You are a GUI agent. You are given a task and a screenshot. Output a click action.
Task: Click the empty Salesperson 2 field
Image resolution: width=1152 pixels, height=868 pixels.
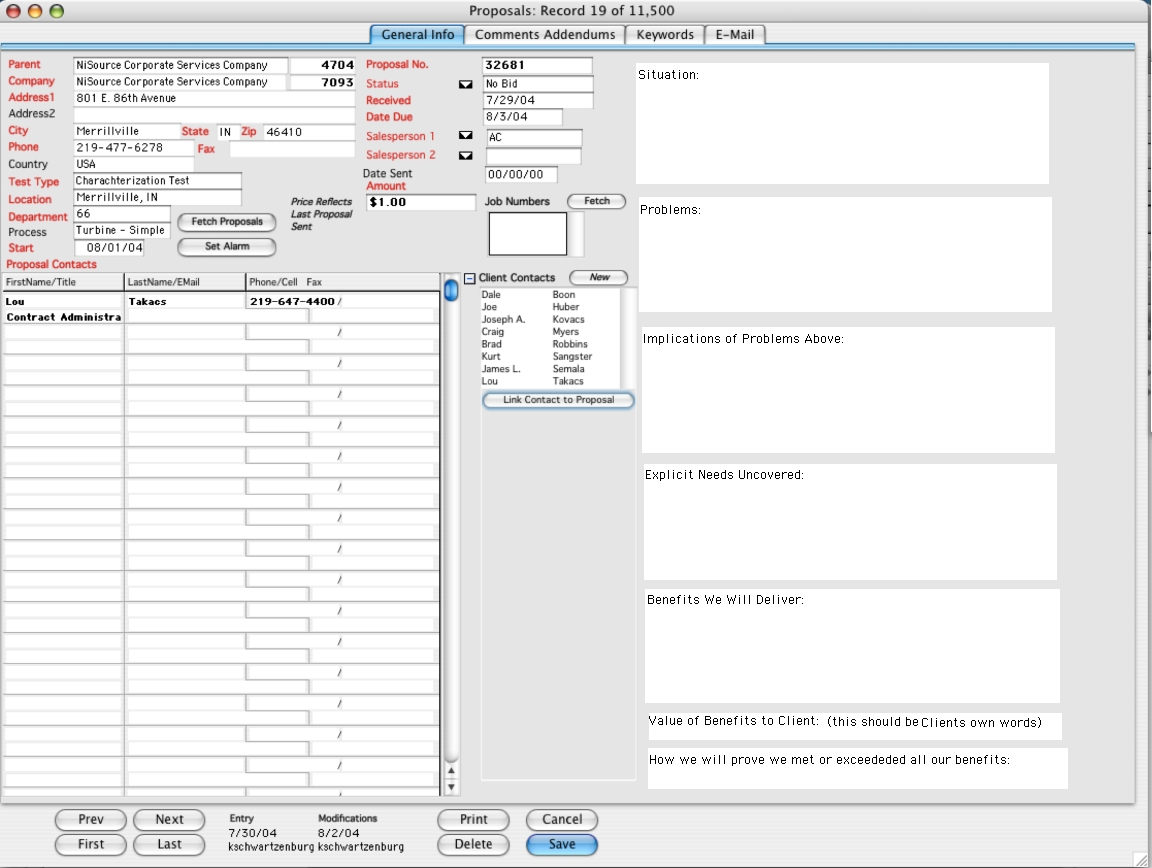(x=533, y=157)
